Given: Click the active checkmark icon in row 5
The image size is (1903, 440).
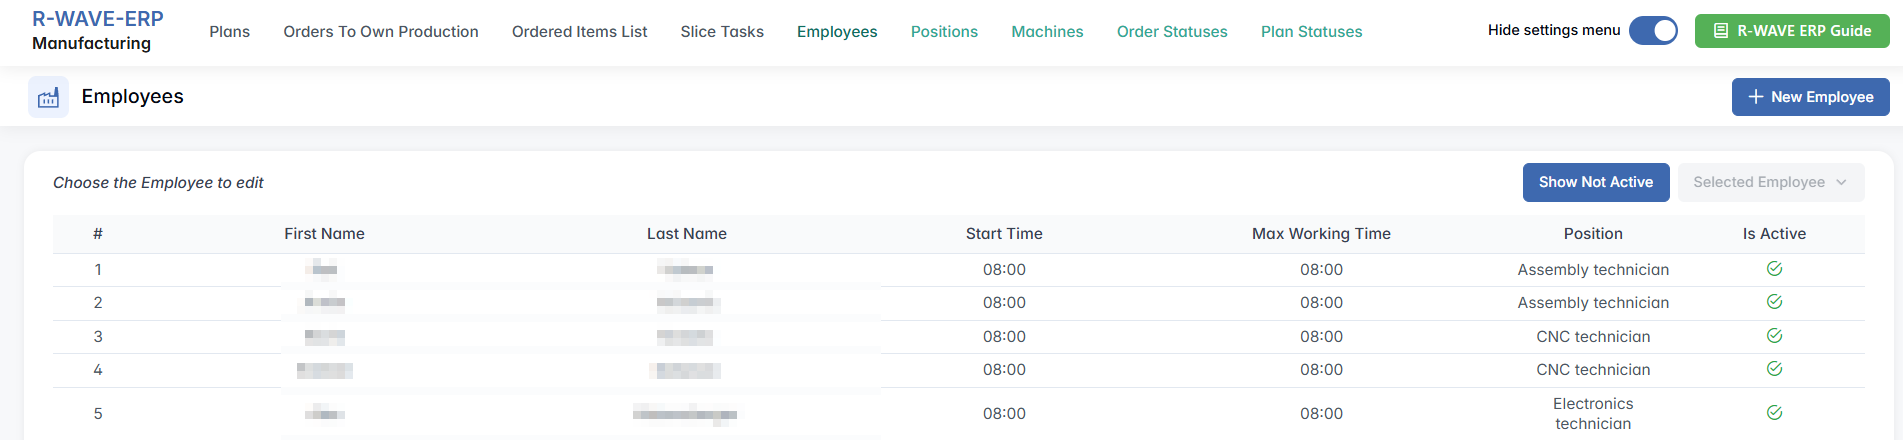Looking at the screenshot, I should (x=1774, y=413).
